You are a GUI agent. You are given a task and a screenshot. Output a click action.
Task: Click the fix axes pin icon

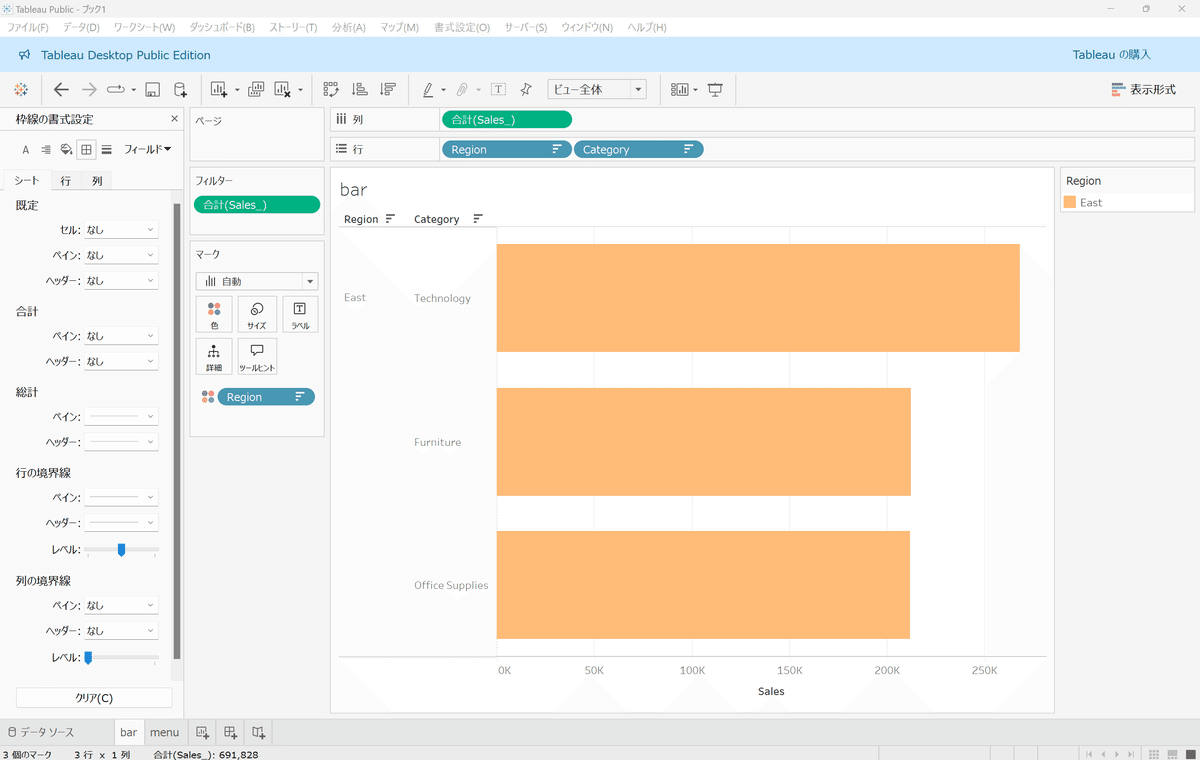click(x=526, y=90)
